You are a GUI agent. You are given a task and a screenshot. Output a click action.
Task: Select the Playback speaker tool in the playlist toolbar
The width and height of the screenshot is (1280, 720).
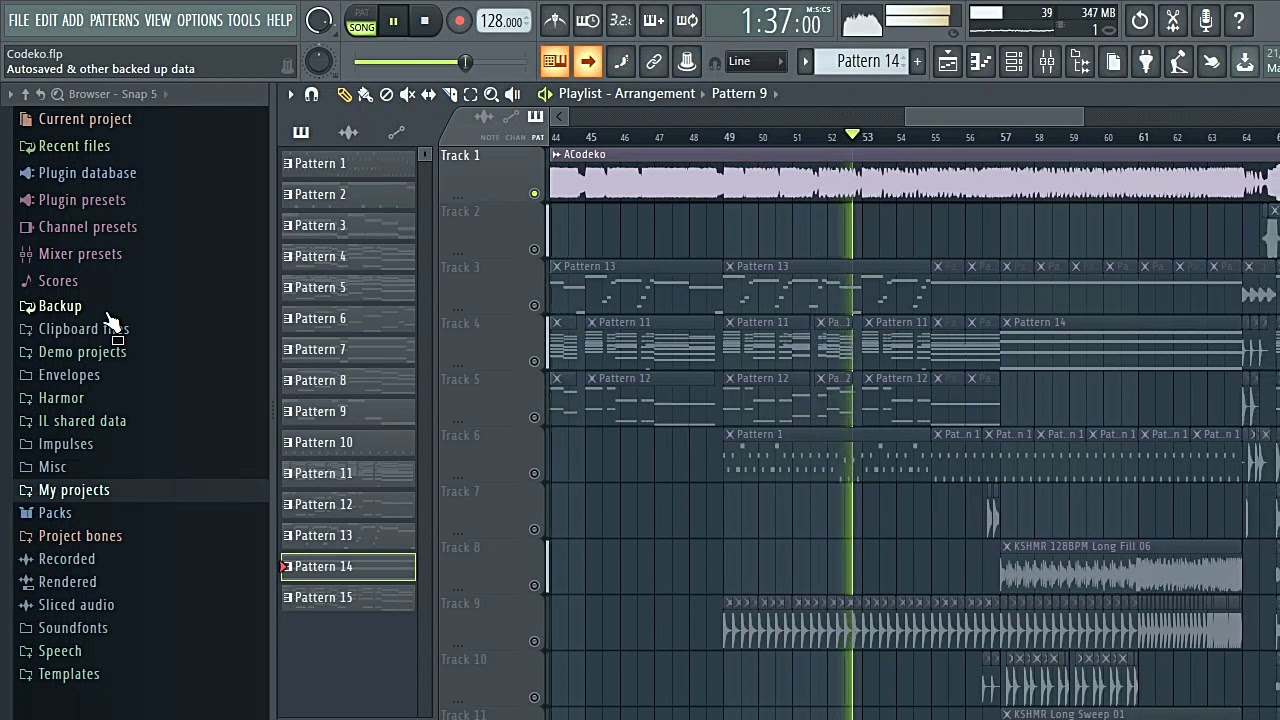coord(512,94)
